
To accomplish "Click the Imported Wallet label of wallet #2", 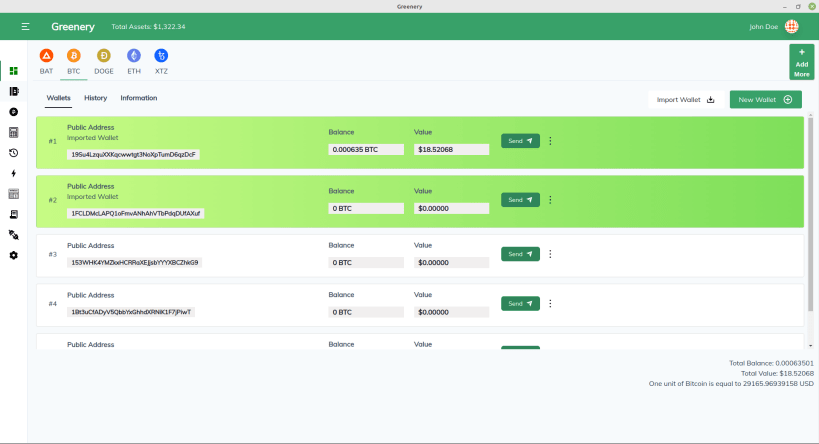I will pos(92,197).
